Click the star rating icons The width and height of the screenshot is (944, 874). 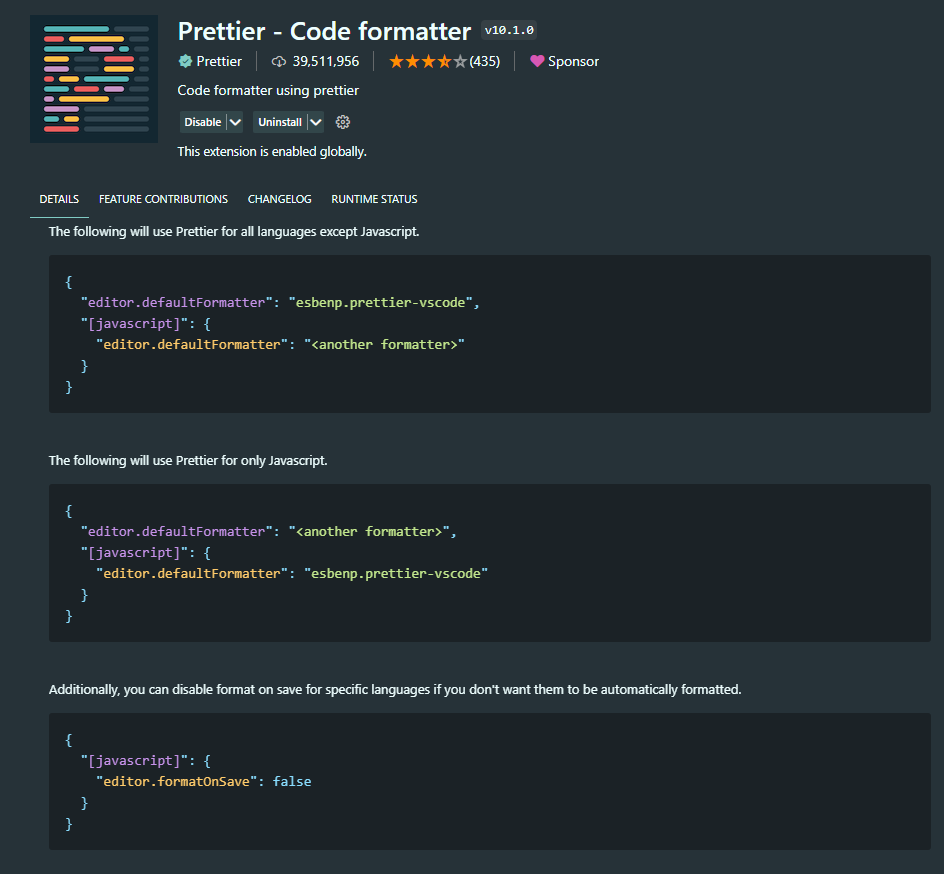427,61
